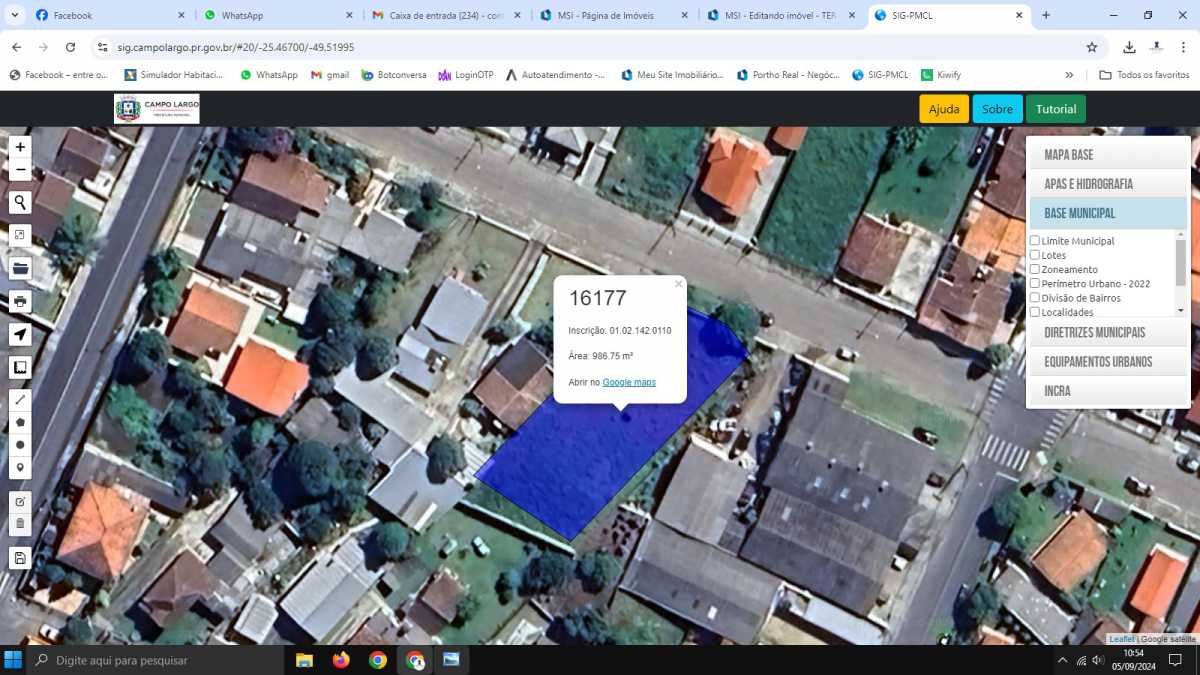1200x675 pixels.
Task: Show more bookmarks chevron
Action: point(1069,75)
